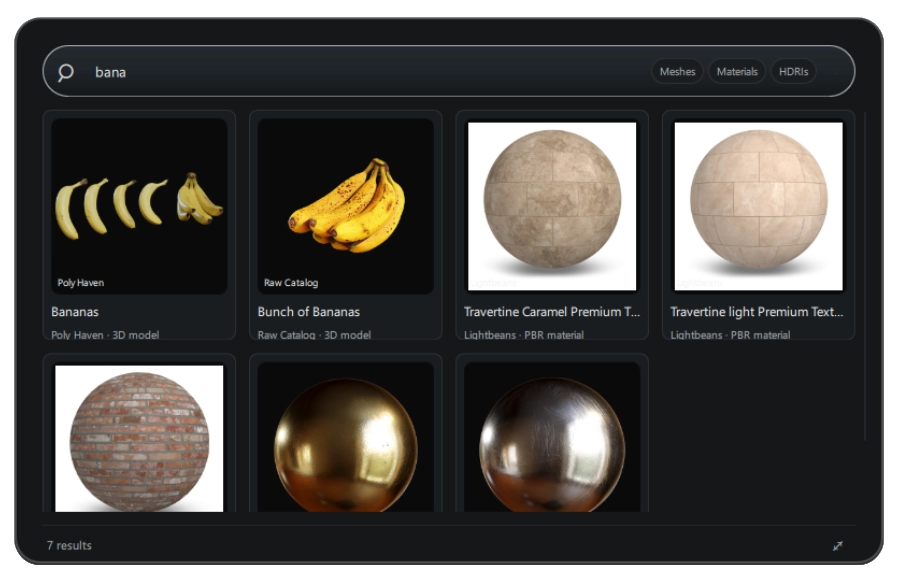Click the "Raw Catalog" badge on thumbnail
Screen dimensions: 900x580
291,283
